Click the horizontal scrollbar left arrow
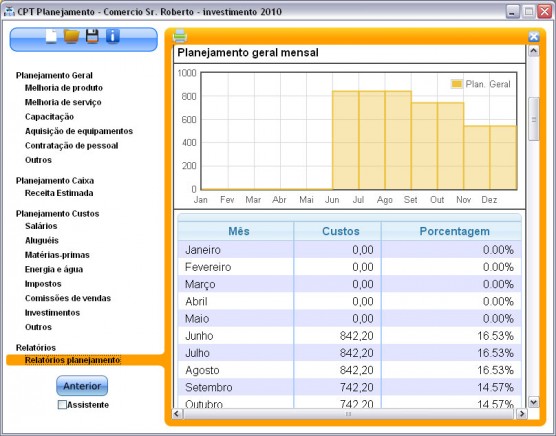Screen dimensions: 556x436 [x=177, y=414]
